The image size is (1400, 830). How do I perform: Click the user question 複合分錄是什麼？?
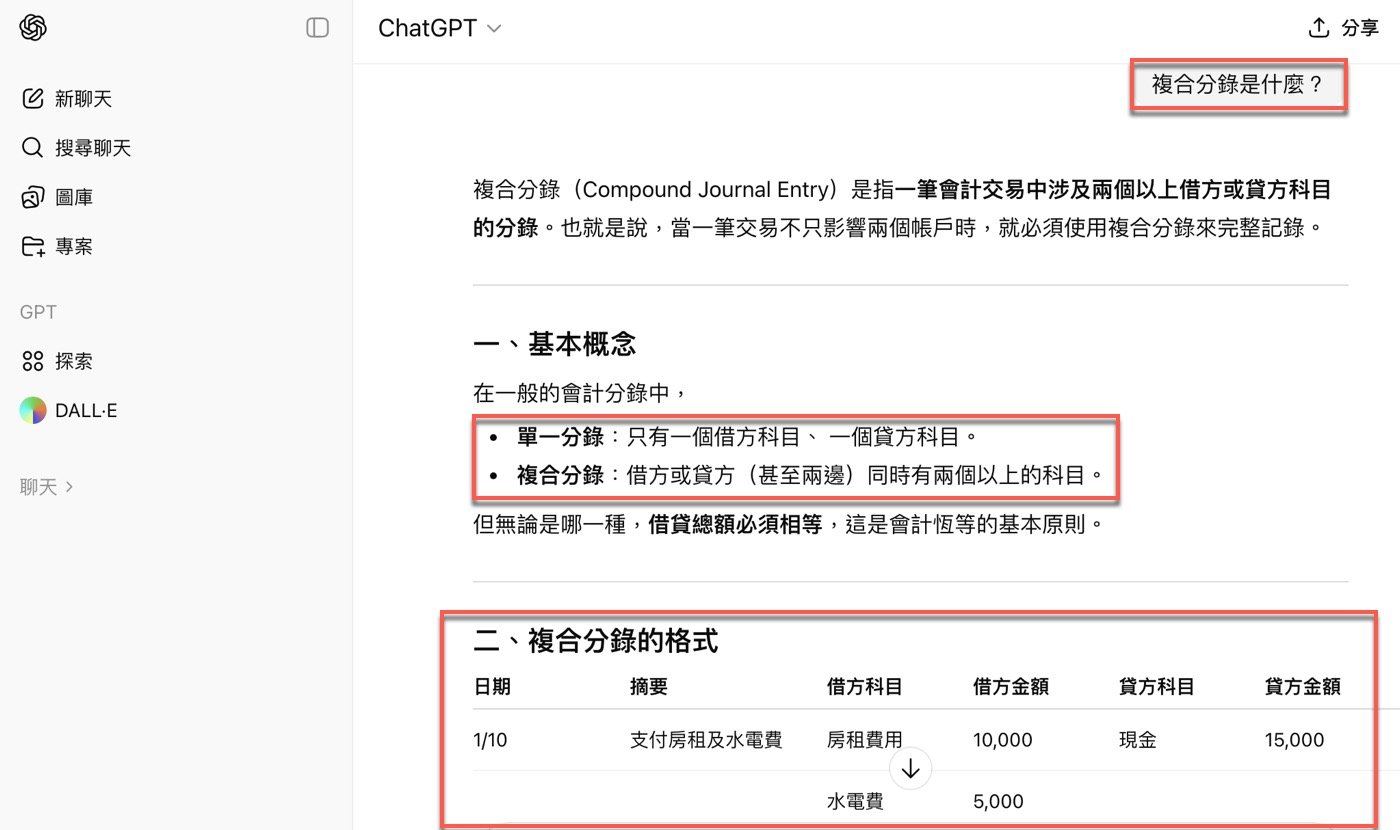point(1238,86)
